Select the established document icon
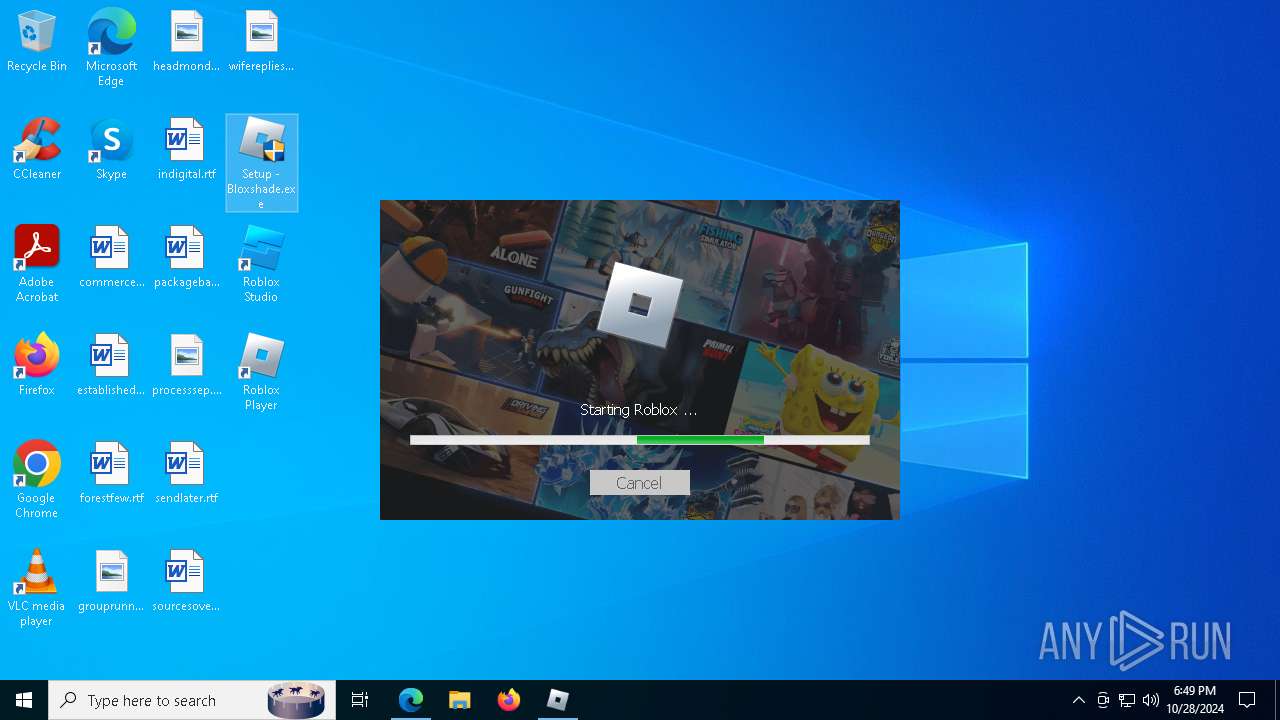The width and height of the screenshot is (1280, 720). tap(111, 366)
